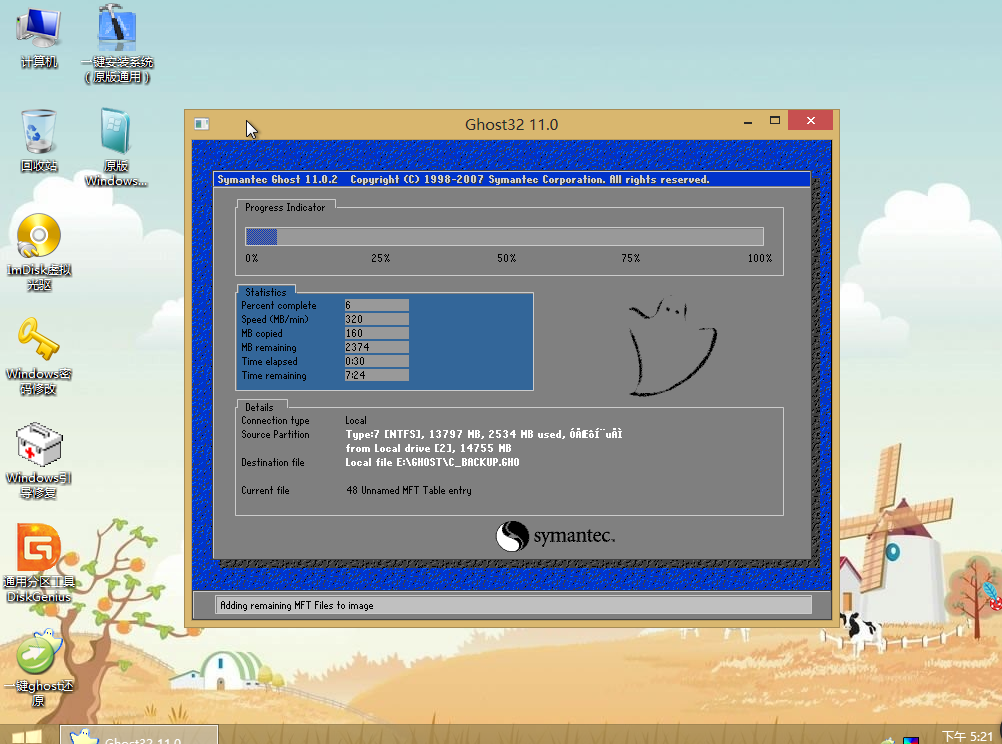Viewport: 1002px width, 744px height.
Task: Click the Symantec logo in Ghost
Action: [x=555, y=537]
